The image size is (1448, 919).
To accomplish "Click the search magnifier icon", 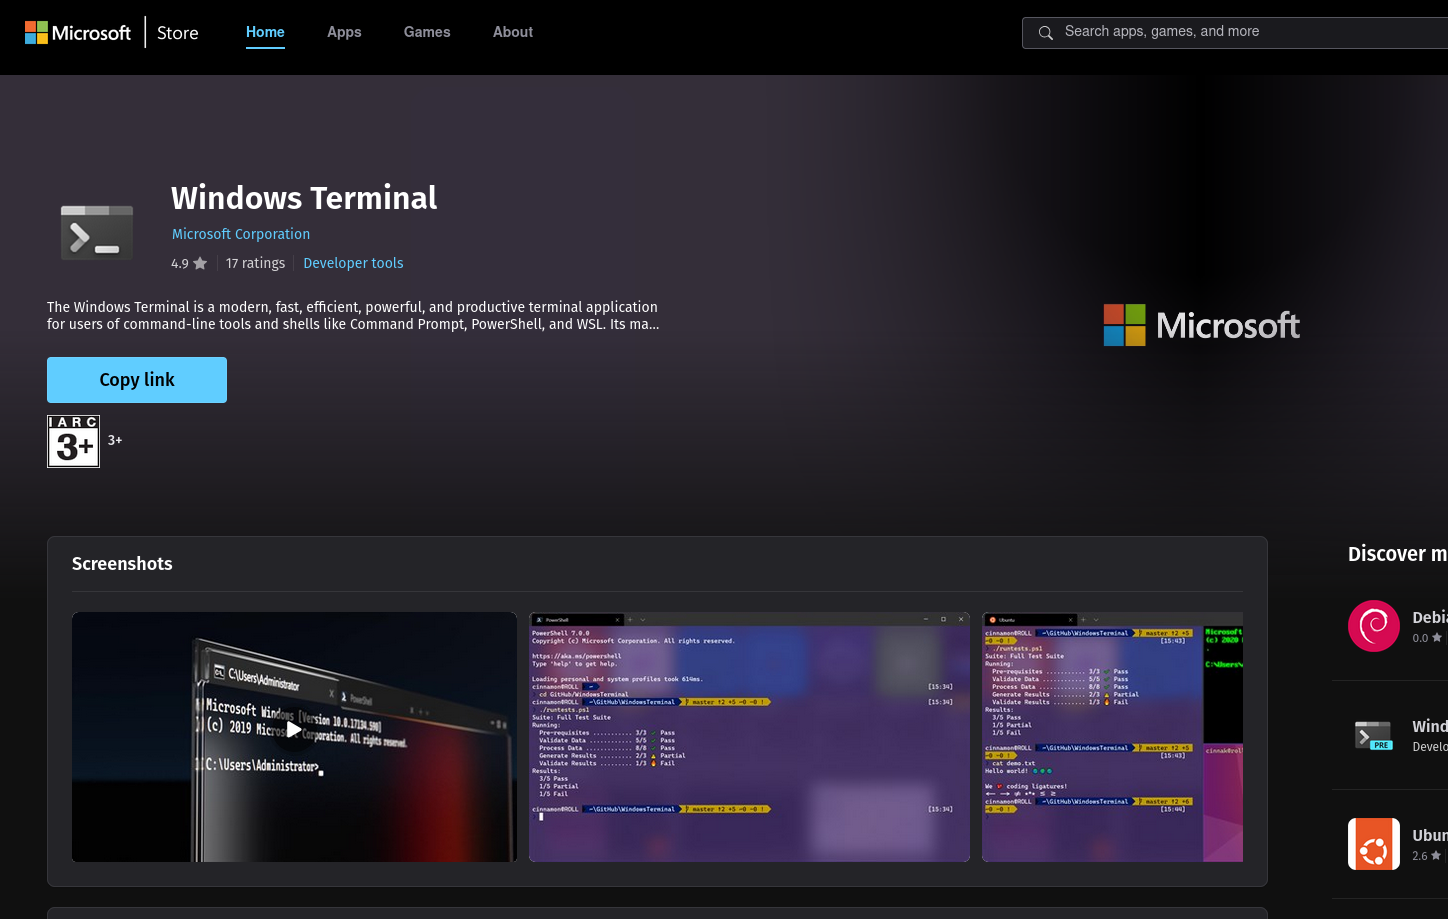I will coord(1046,33).
